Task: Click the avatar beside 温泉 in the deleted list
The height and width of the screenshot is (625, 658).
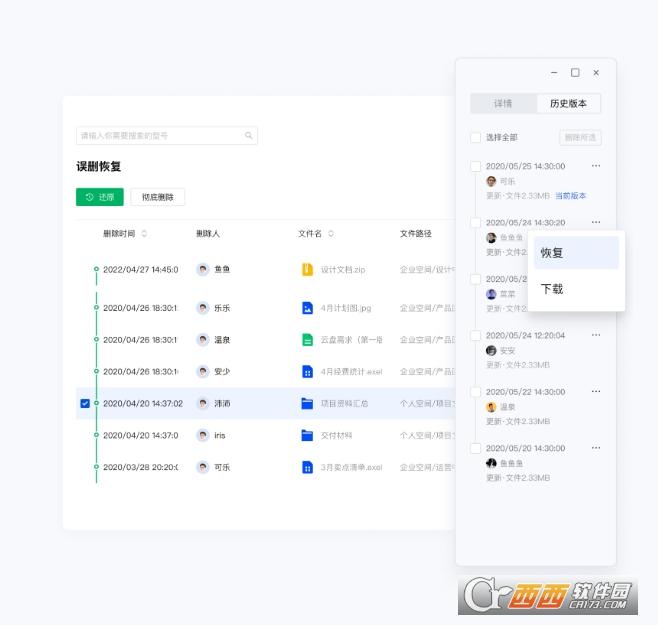Action: (x=203, y=340)
